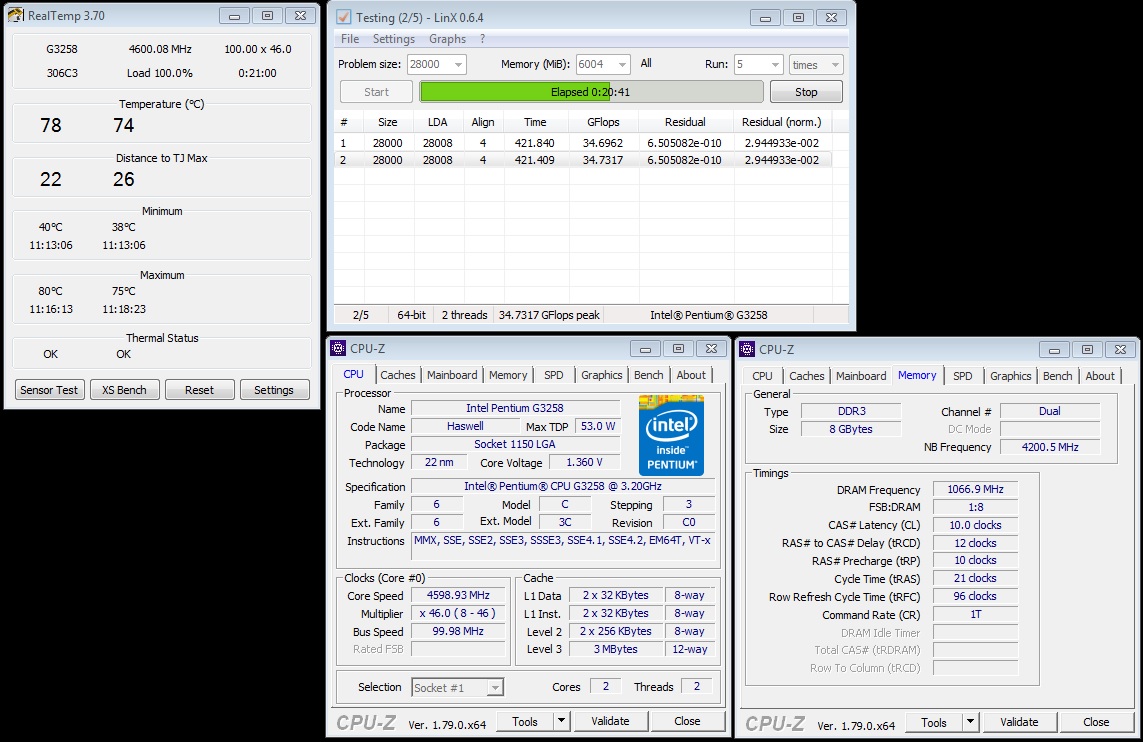Click the LinX checkmark title bar icon
1143x742 pixels.
343,17
